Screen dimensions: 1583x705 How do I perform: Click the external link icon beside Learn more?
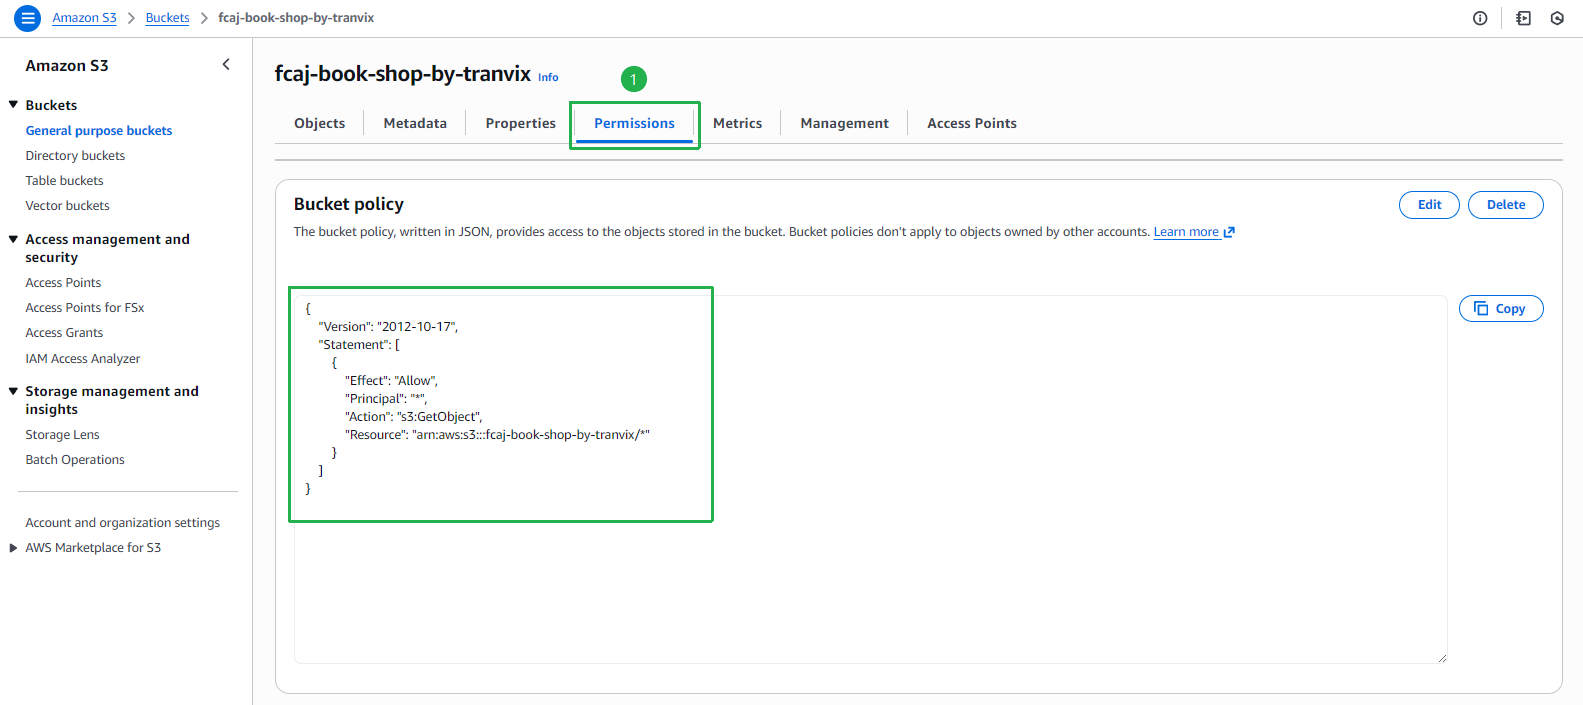click(1229, 232)
